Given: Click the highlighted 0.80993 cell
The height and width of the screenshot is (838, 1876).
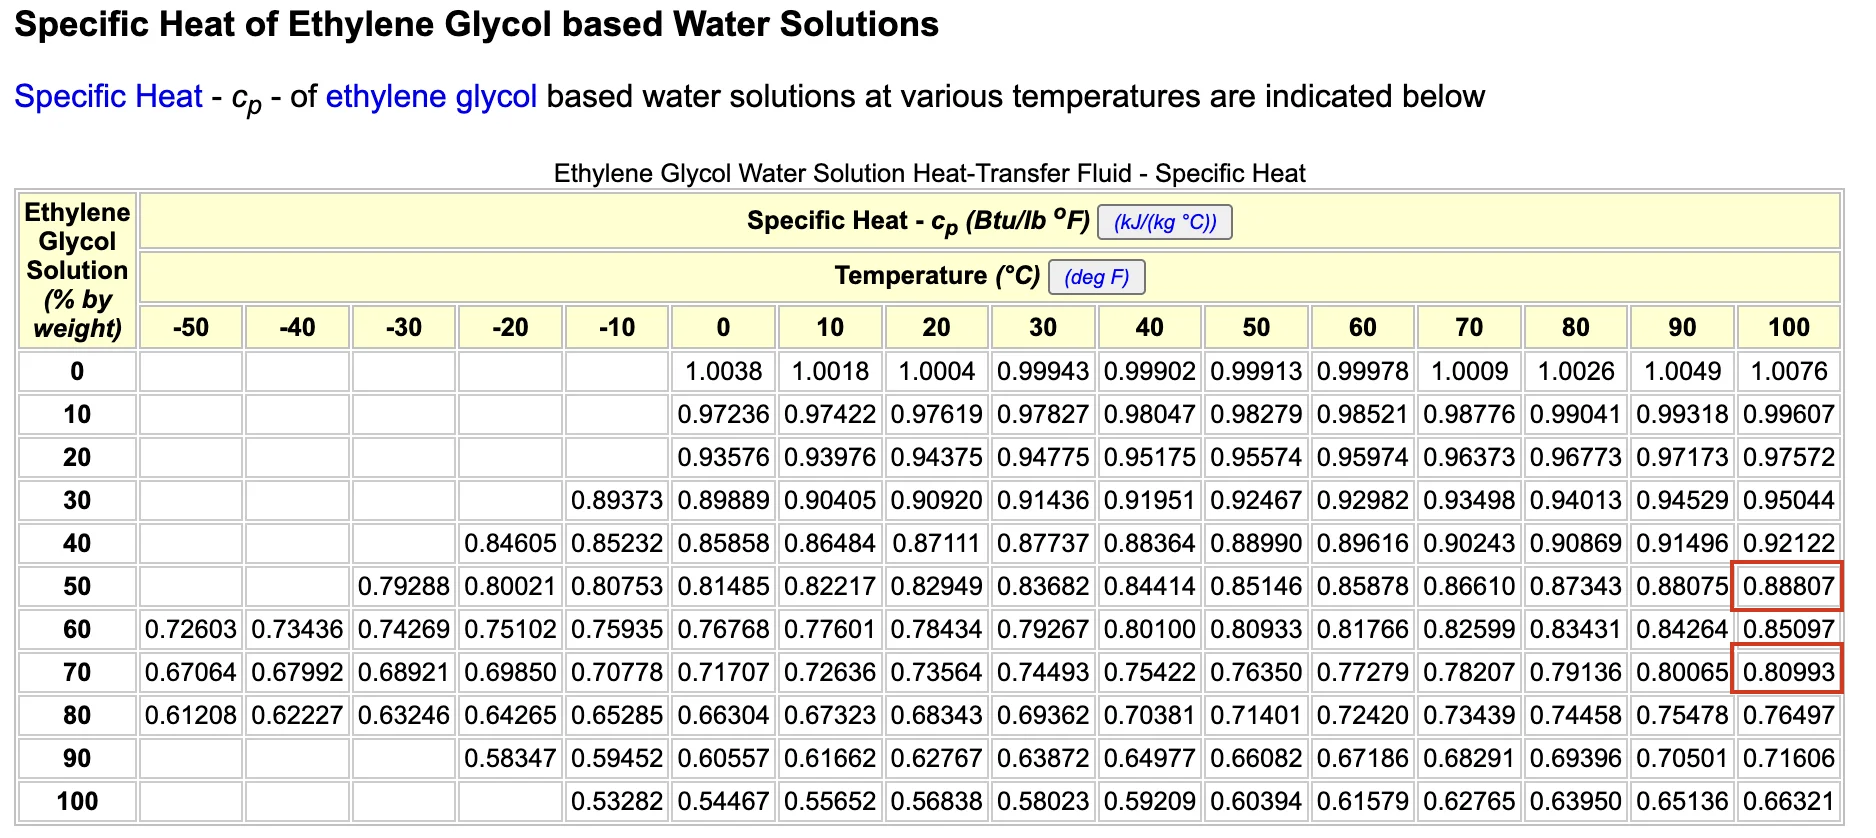Looking at the screenshot, I should (x=1788, y=673).
